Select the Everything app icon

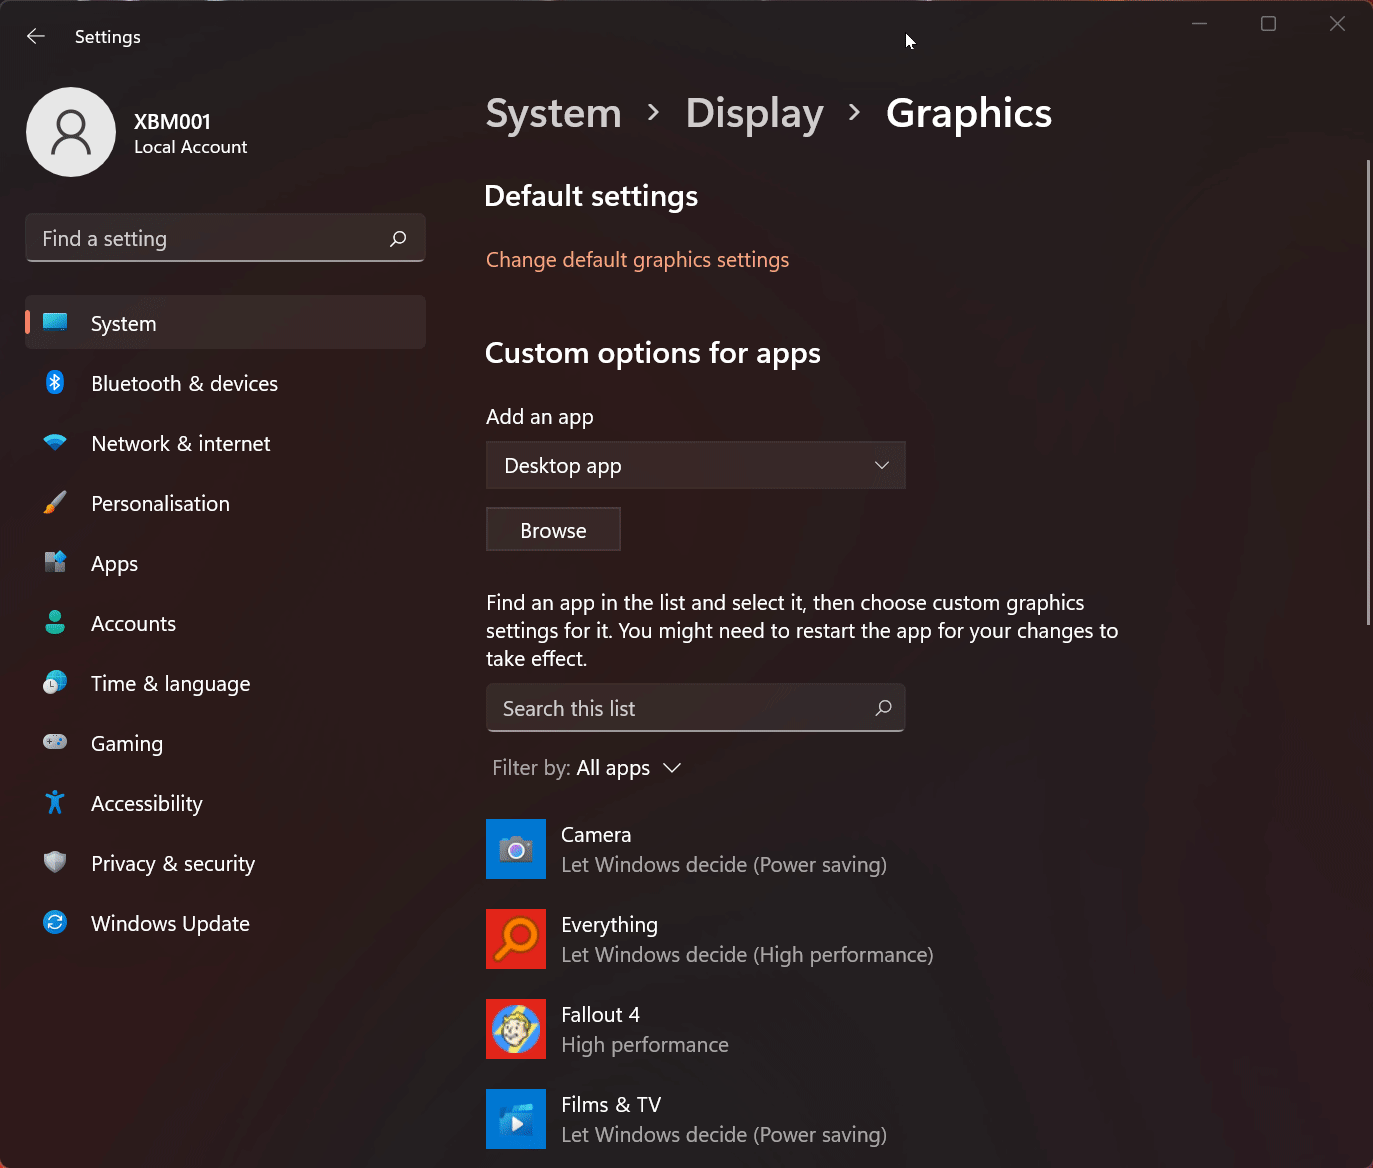tap(516, 939)
